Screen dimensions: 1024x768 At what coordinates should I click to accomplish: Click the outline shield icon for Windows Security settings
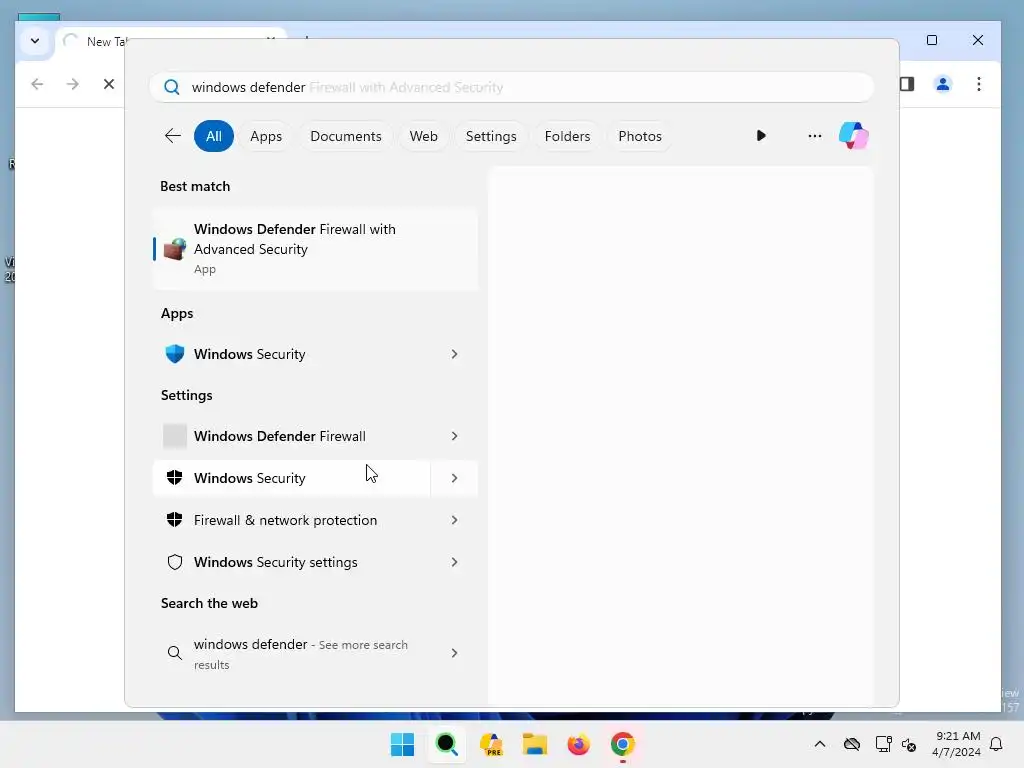(174, 562)
